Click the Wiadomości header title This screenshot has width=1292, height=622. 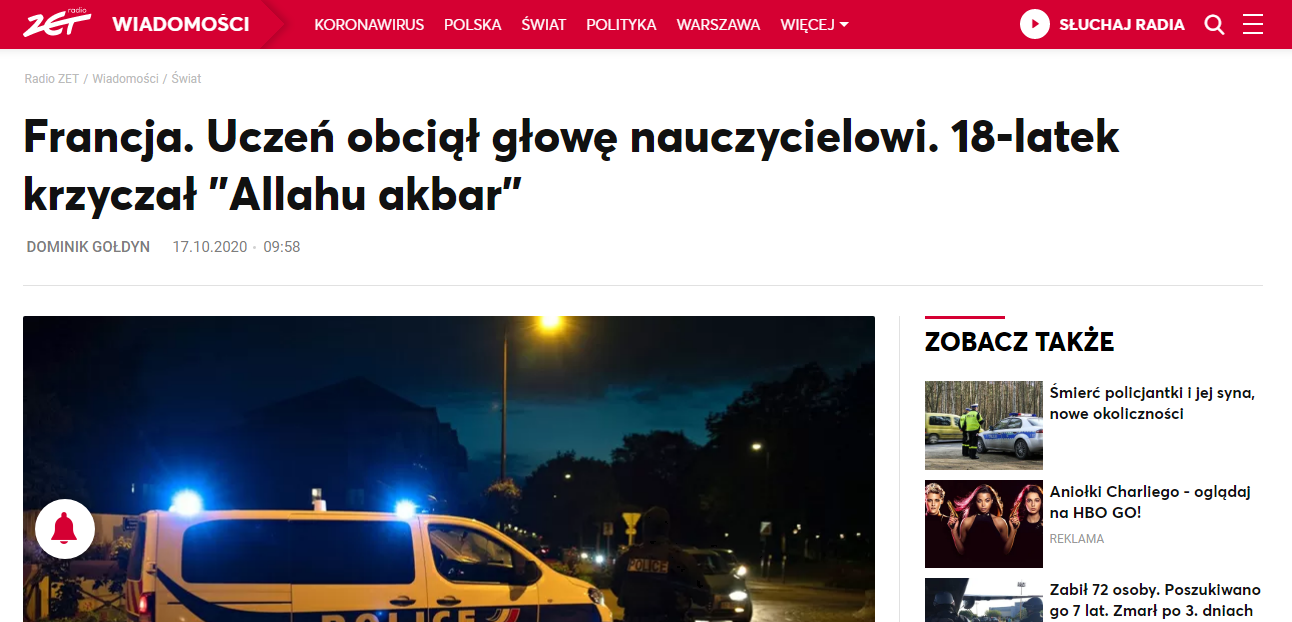pos(181,24)
